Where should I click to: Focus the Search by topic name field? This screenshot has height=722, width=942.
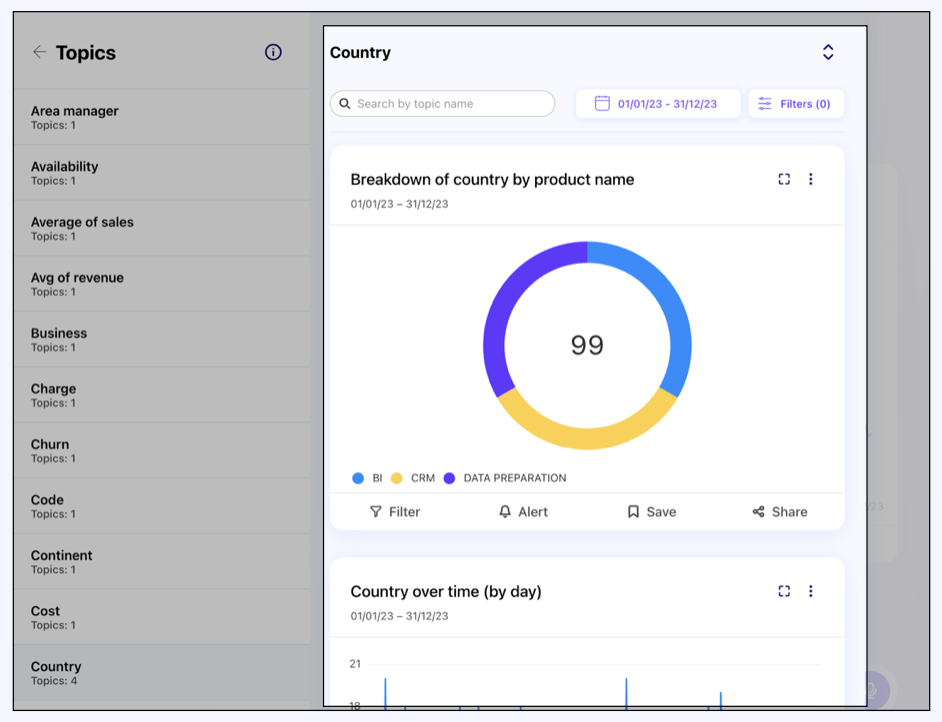coord(450,104)
